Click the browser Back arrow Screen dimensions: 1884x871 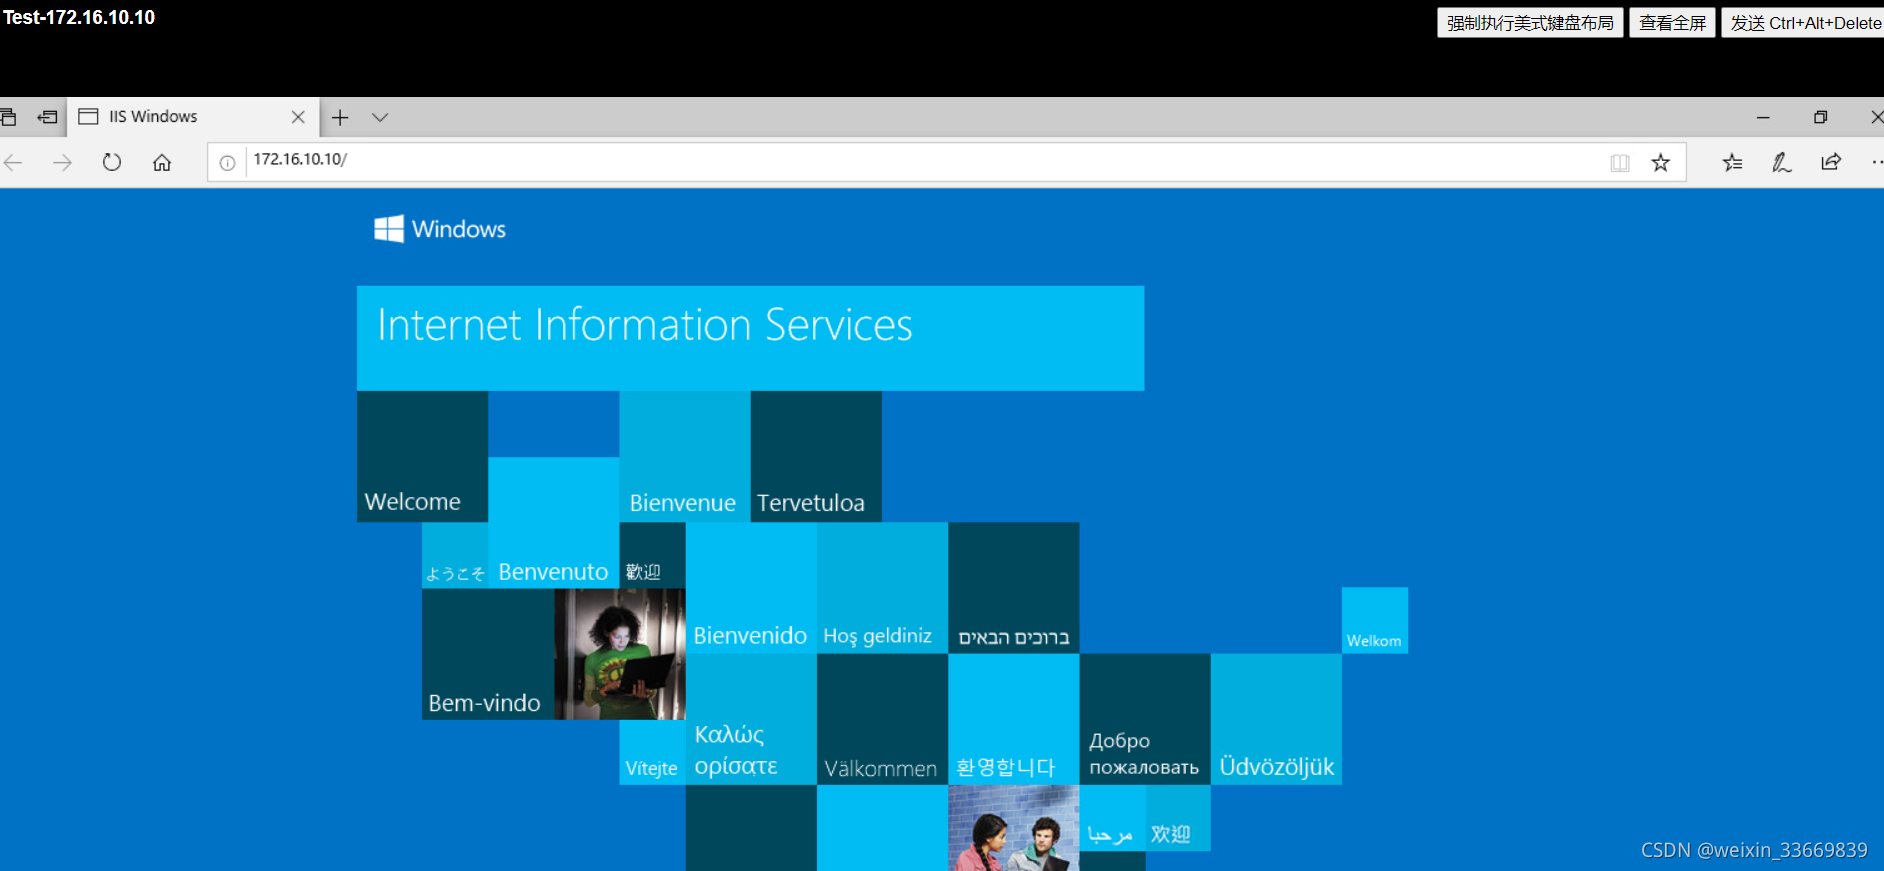(13, 162)
